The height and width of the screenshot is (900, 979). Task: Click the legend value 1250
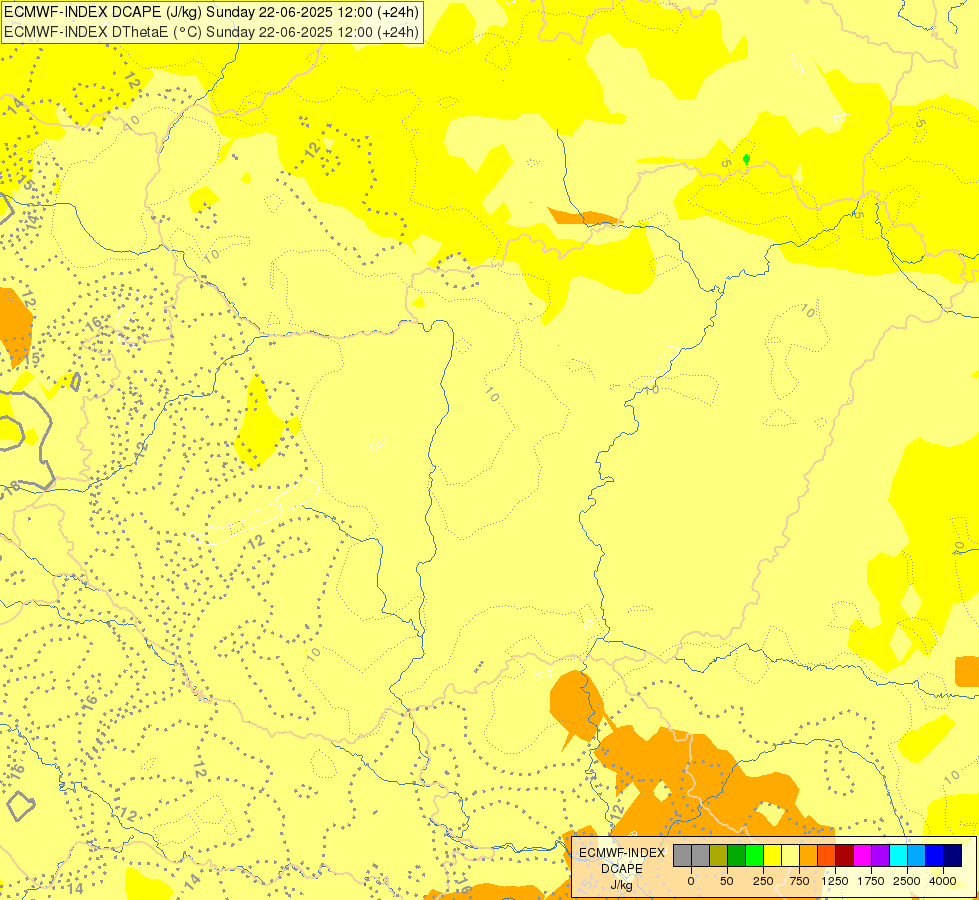pos(835,881)
